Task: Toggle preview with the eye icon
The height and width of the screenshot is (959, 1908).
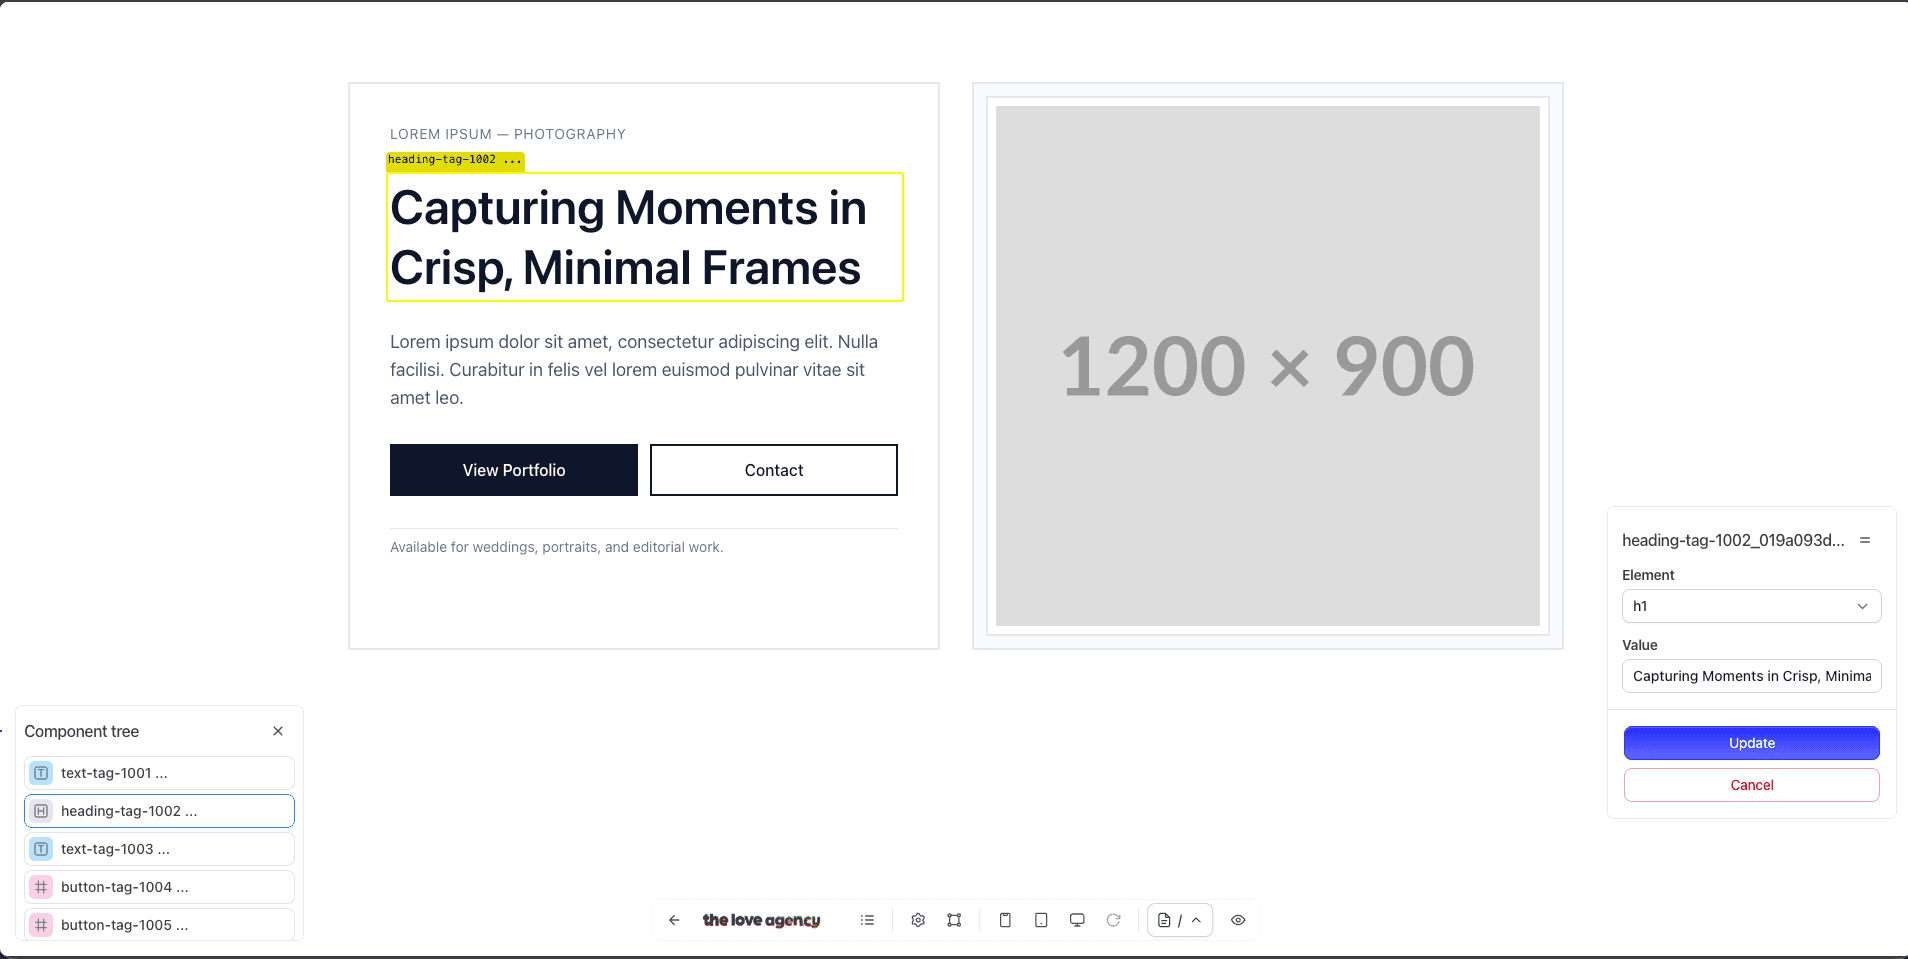Action: tap(1238, 920)
